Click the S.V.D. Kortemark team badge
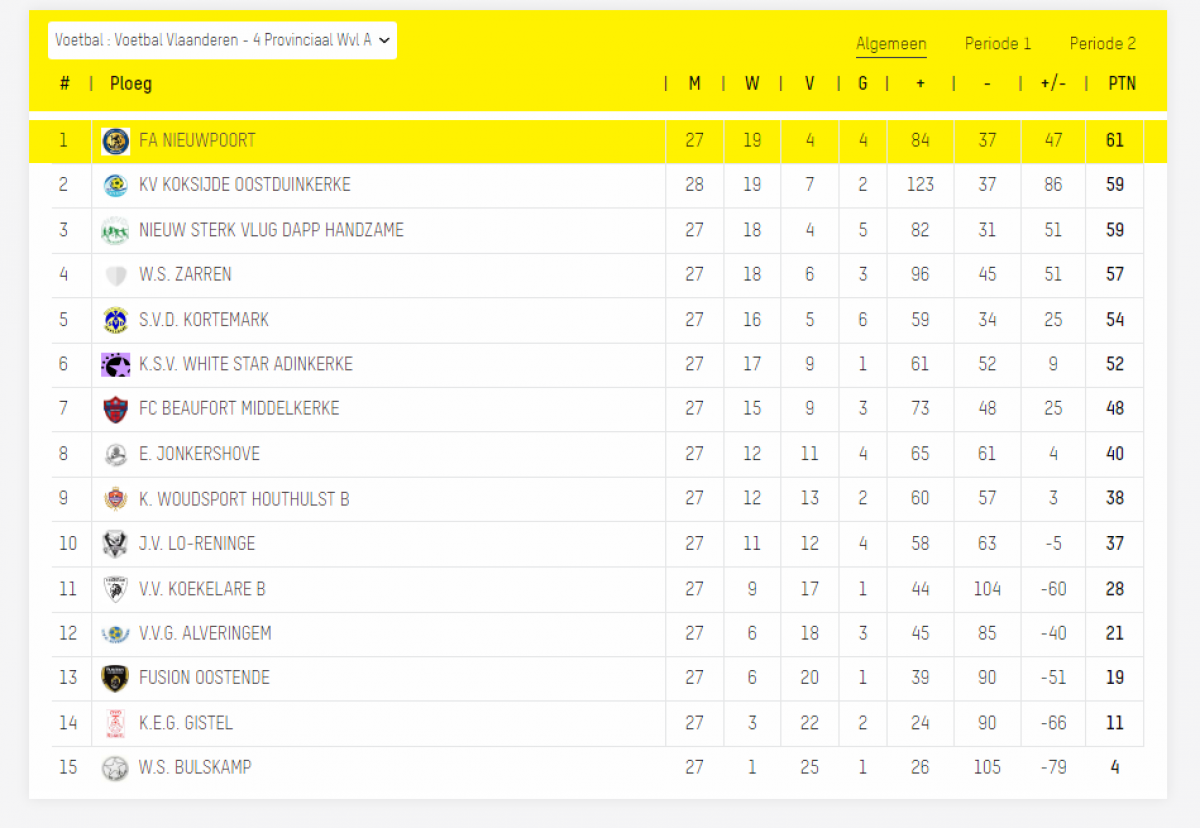The width and height of the screenshot is (1200, 828). point(116,320)
